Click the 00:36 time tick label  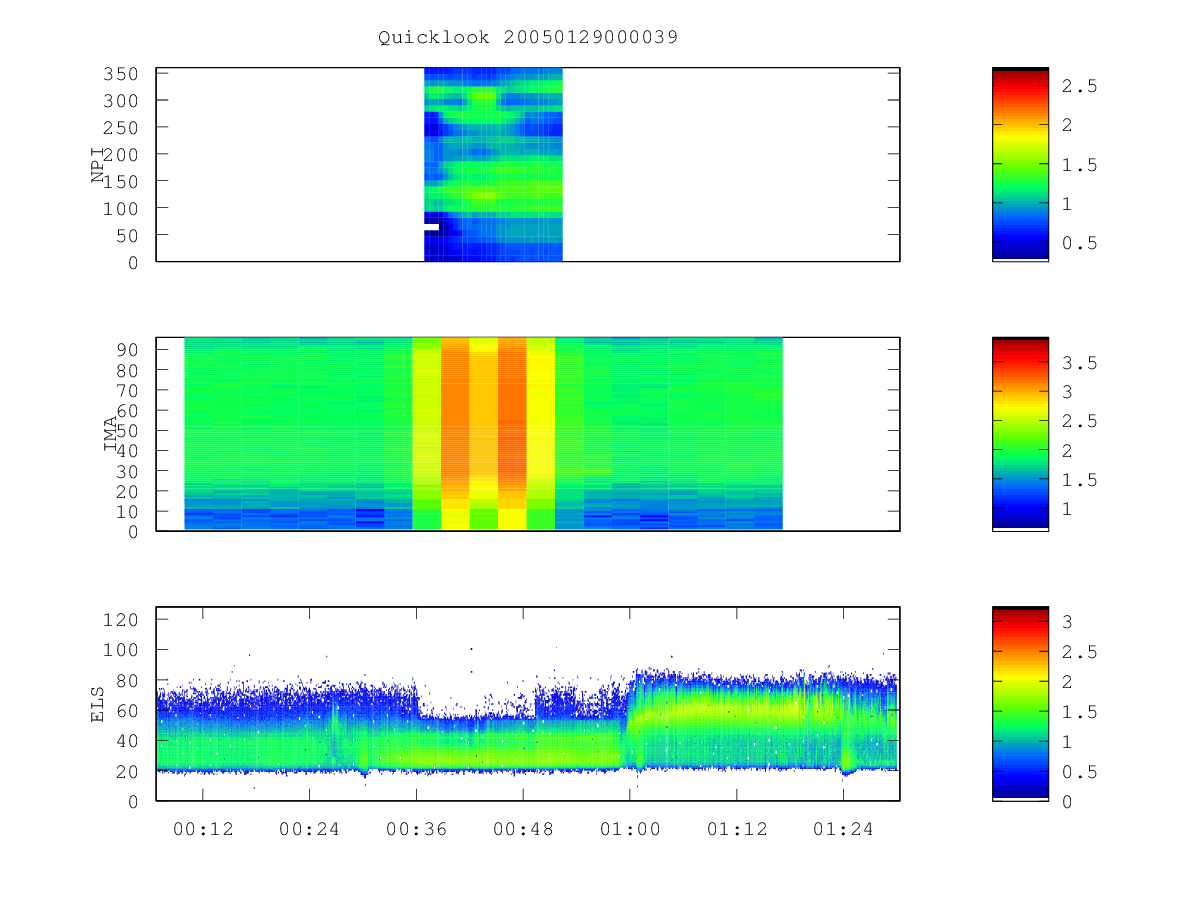click(x=416, y=829)
